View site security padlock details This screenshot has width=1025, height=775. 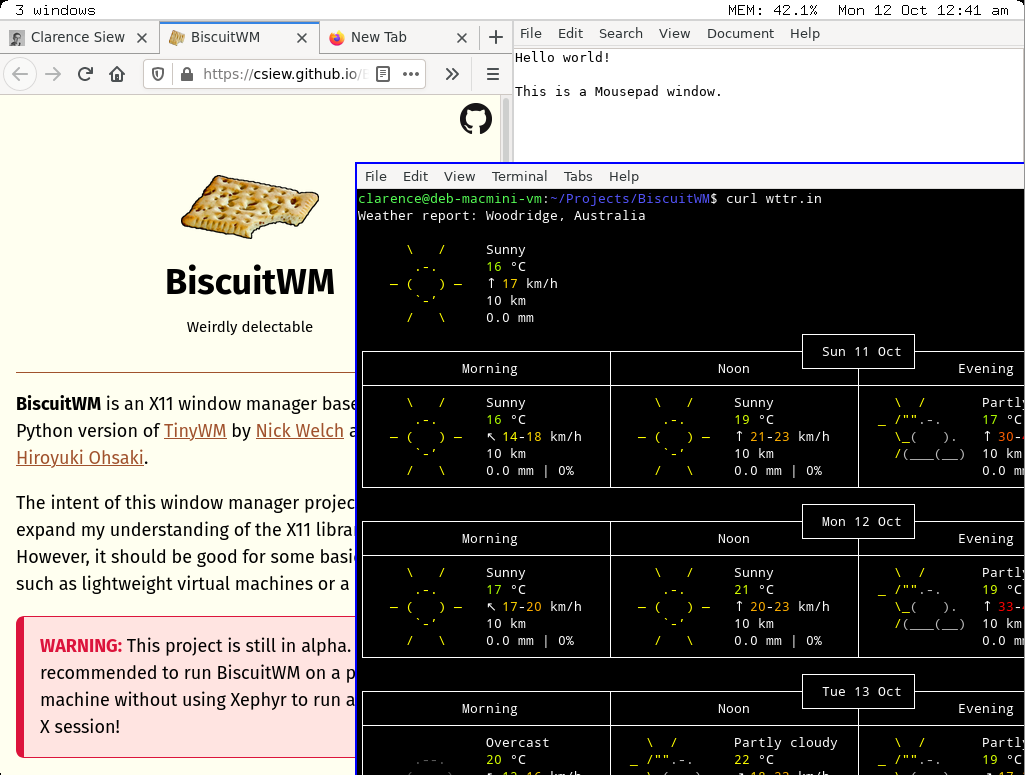click(x=187, y=74)
